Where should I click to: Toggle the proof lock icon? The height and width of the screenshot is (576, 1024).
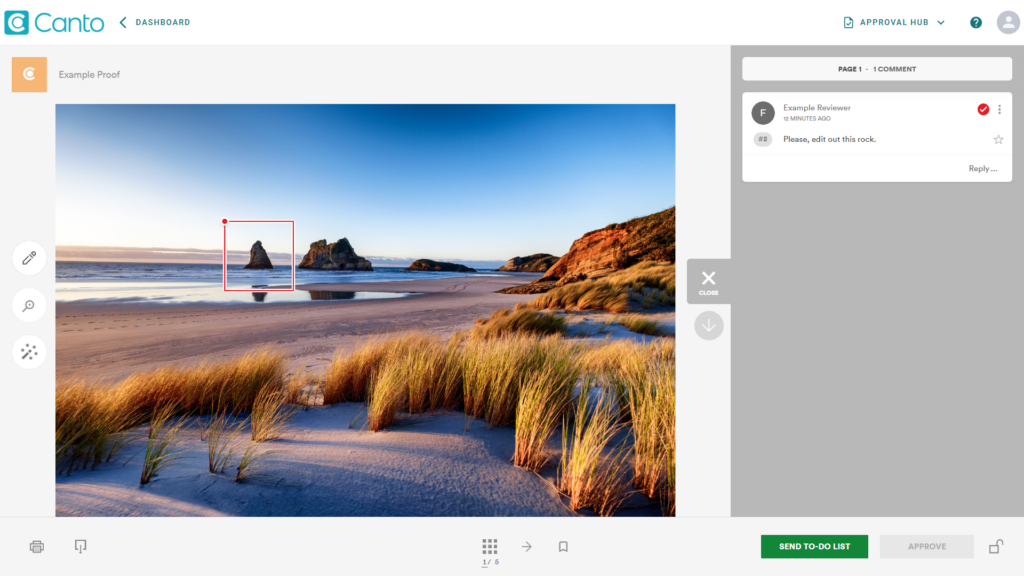(x=996, y=546)
